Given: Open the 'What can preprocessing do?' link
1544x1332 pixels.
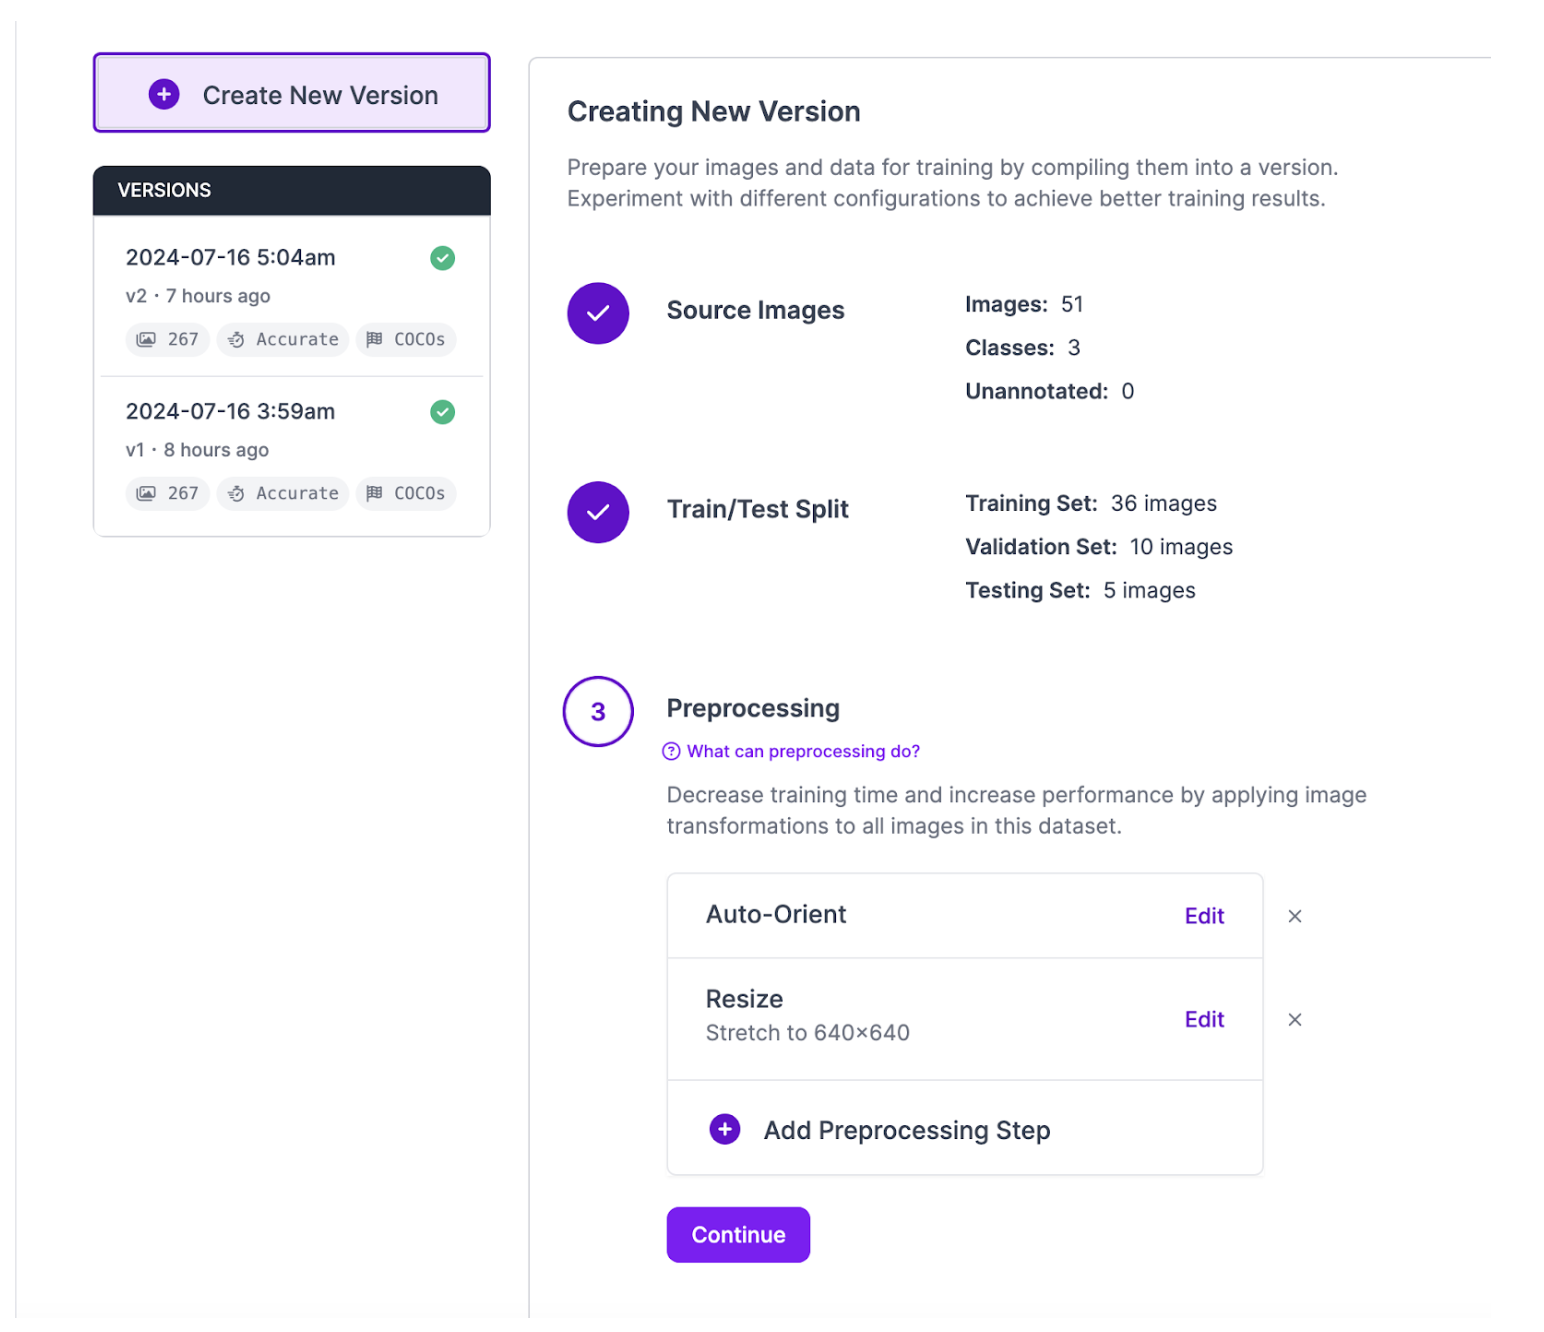Looking at the screenshot, I should 803,751.
